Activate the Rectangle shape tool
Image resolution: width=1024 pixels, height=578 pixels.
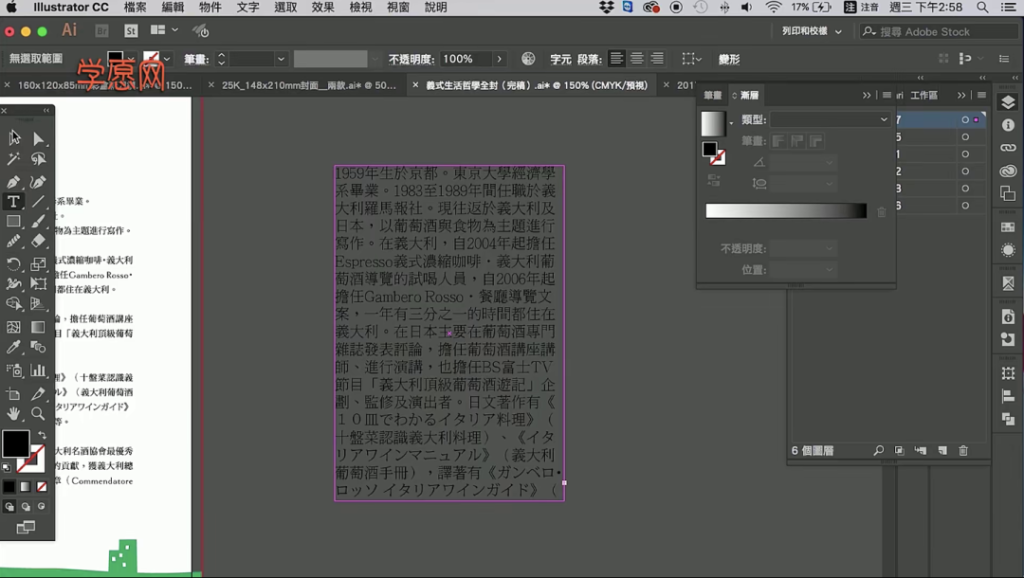[14, 222]
